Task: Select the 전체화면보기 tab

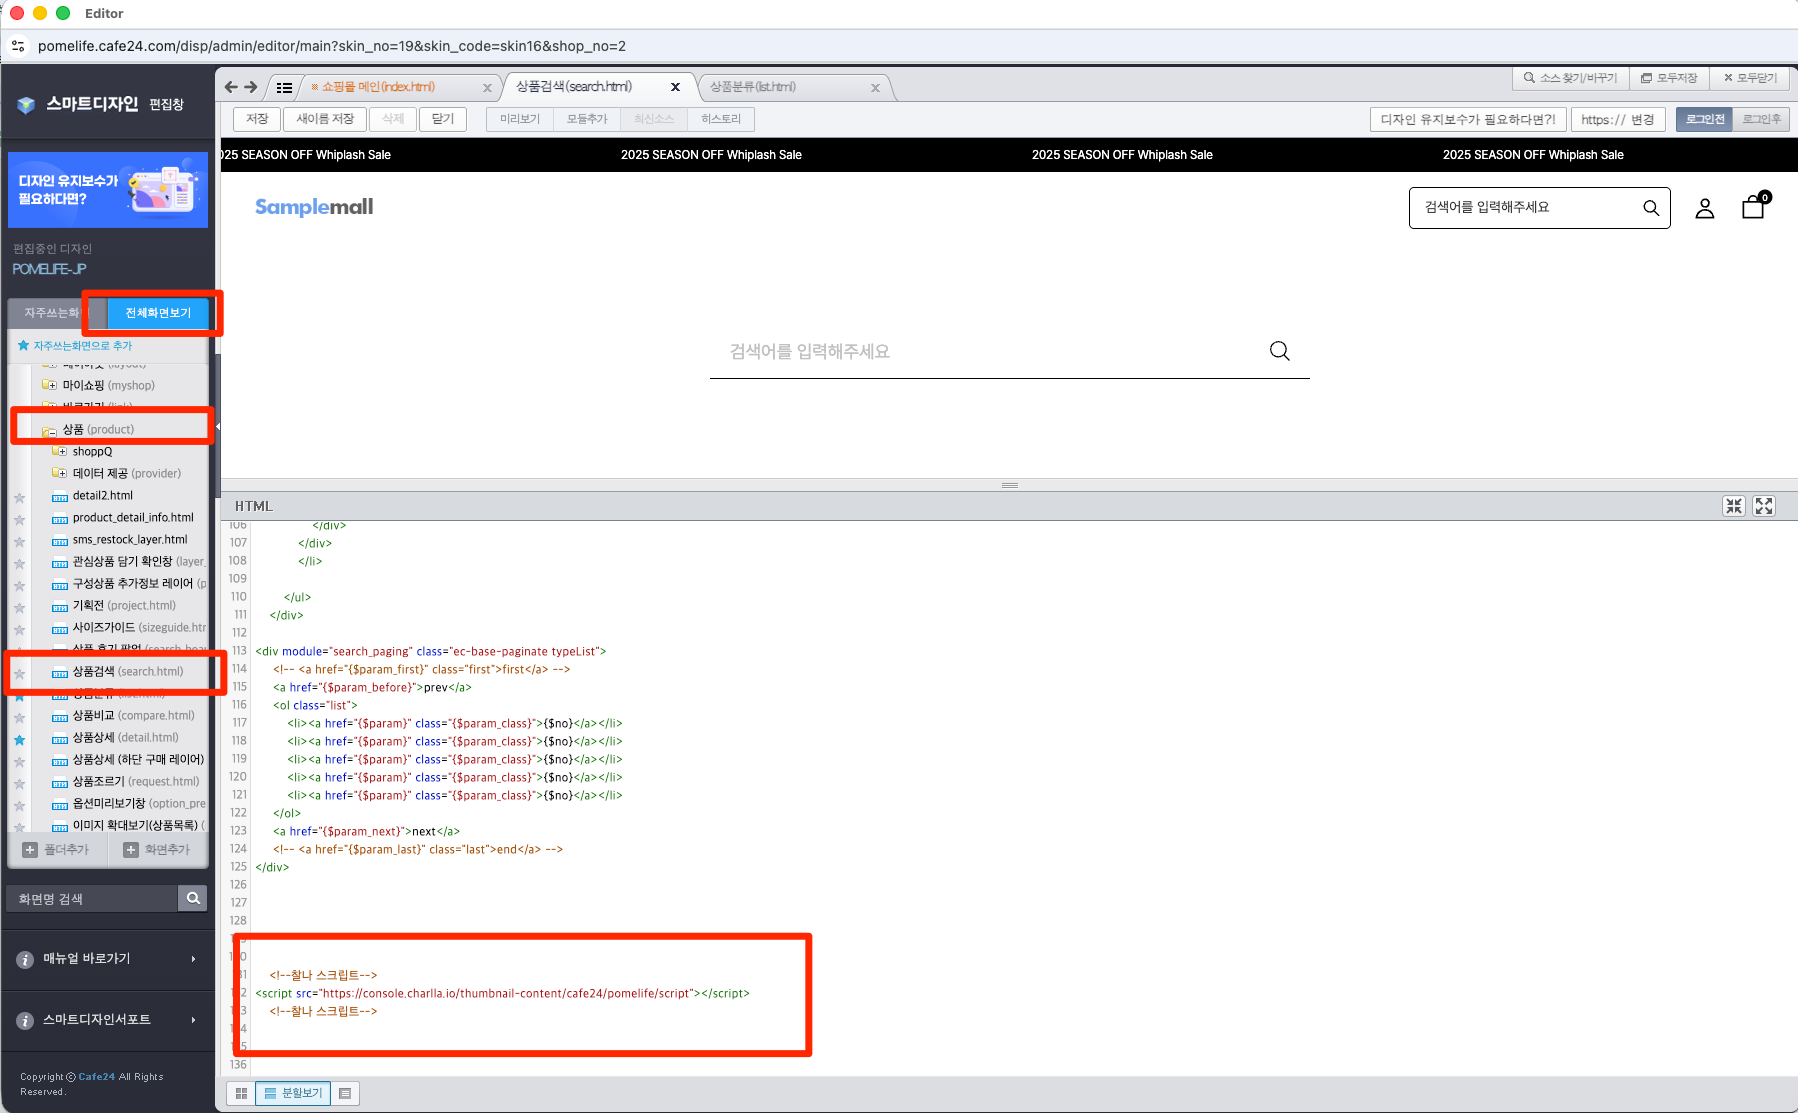Action: coord(158,313)
